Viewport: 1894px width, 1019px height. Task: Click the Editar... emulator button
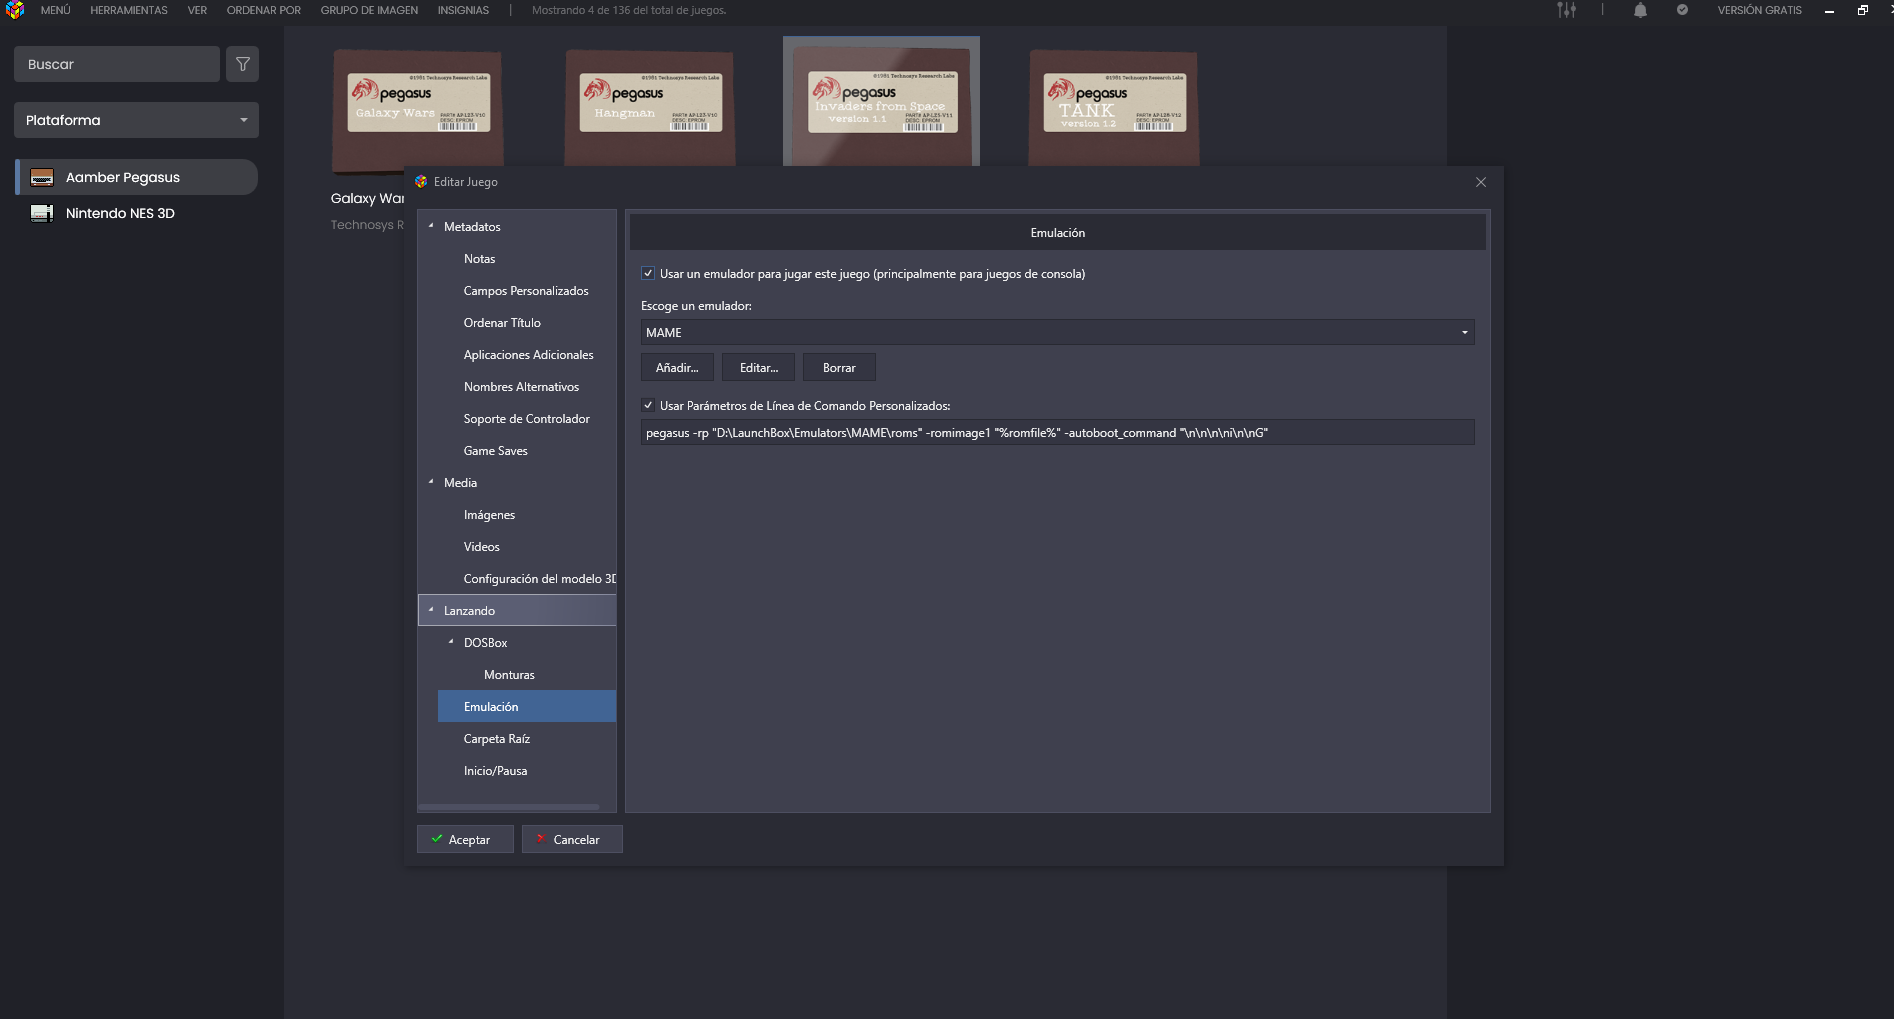[x=758, y=367]
